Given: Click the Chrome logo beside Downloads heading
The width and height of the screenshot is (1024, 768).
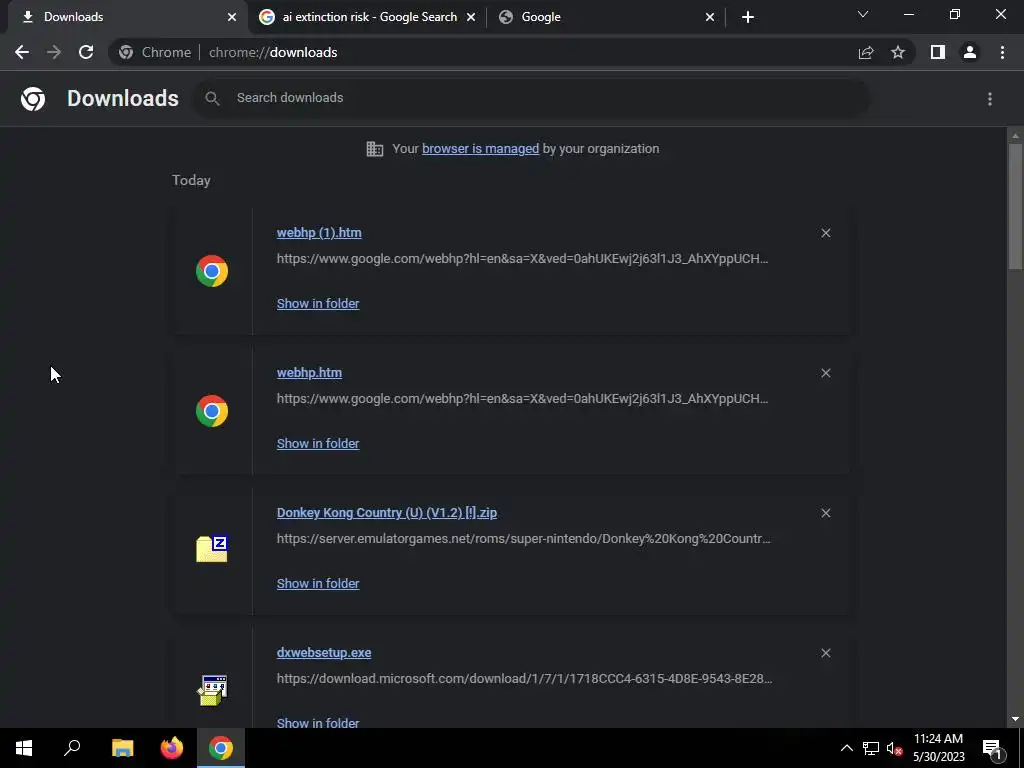Looking at the screenshot, I should (x=33, y=99).
